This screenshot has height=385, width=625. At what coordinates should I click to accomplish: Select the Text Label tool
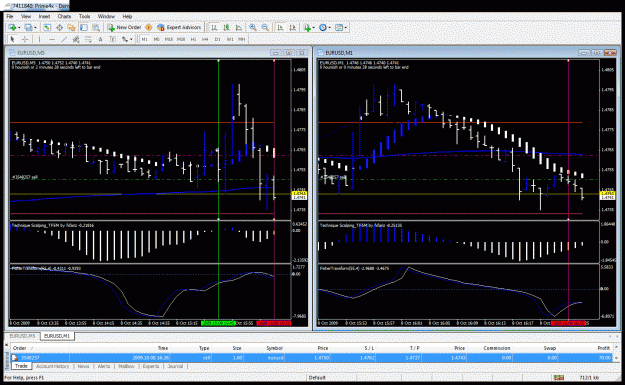tap(112, 39)
